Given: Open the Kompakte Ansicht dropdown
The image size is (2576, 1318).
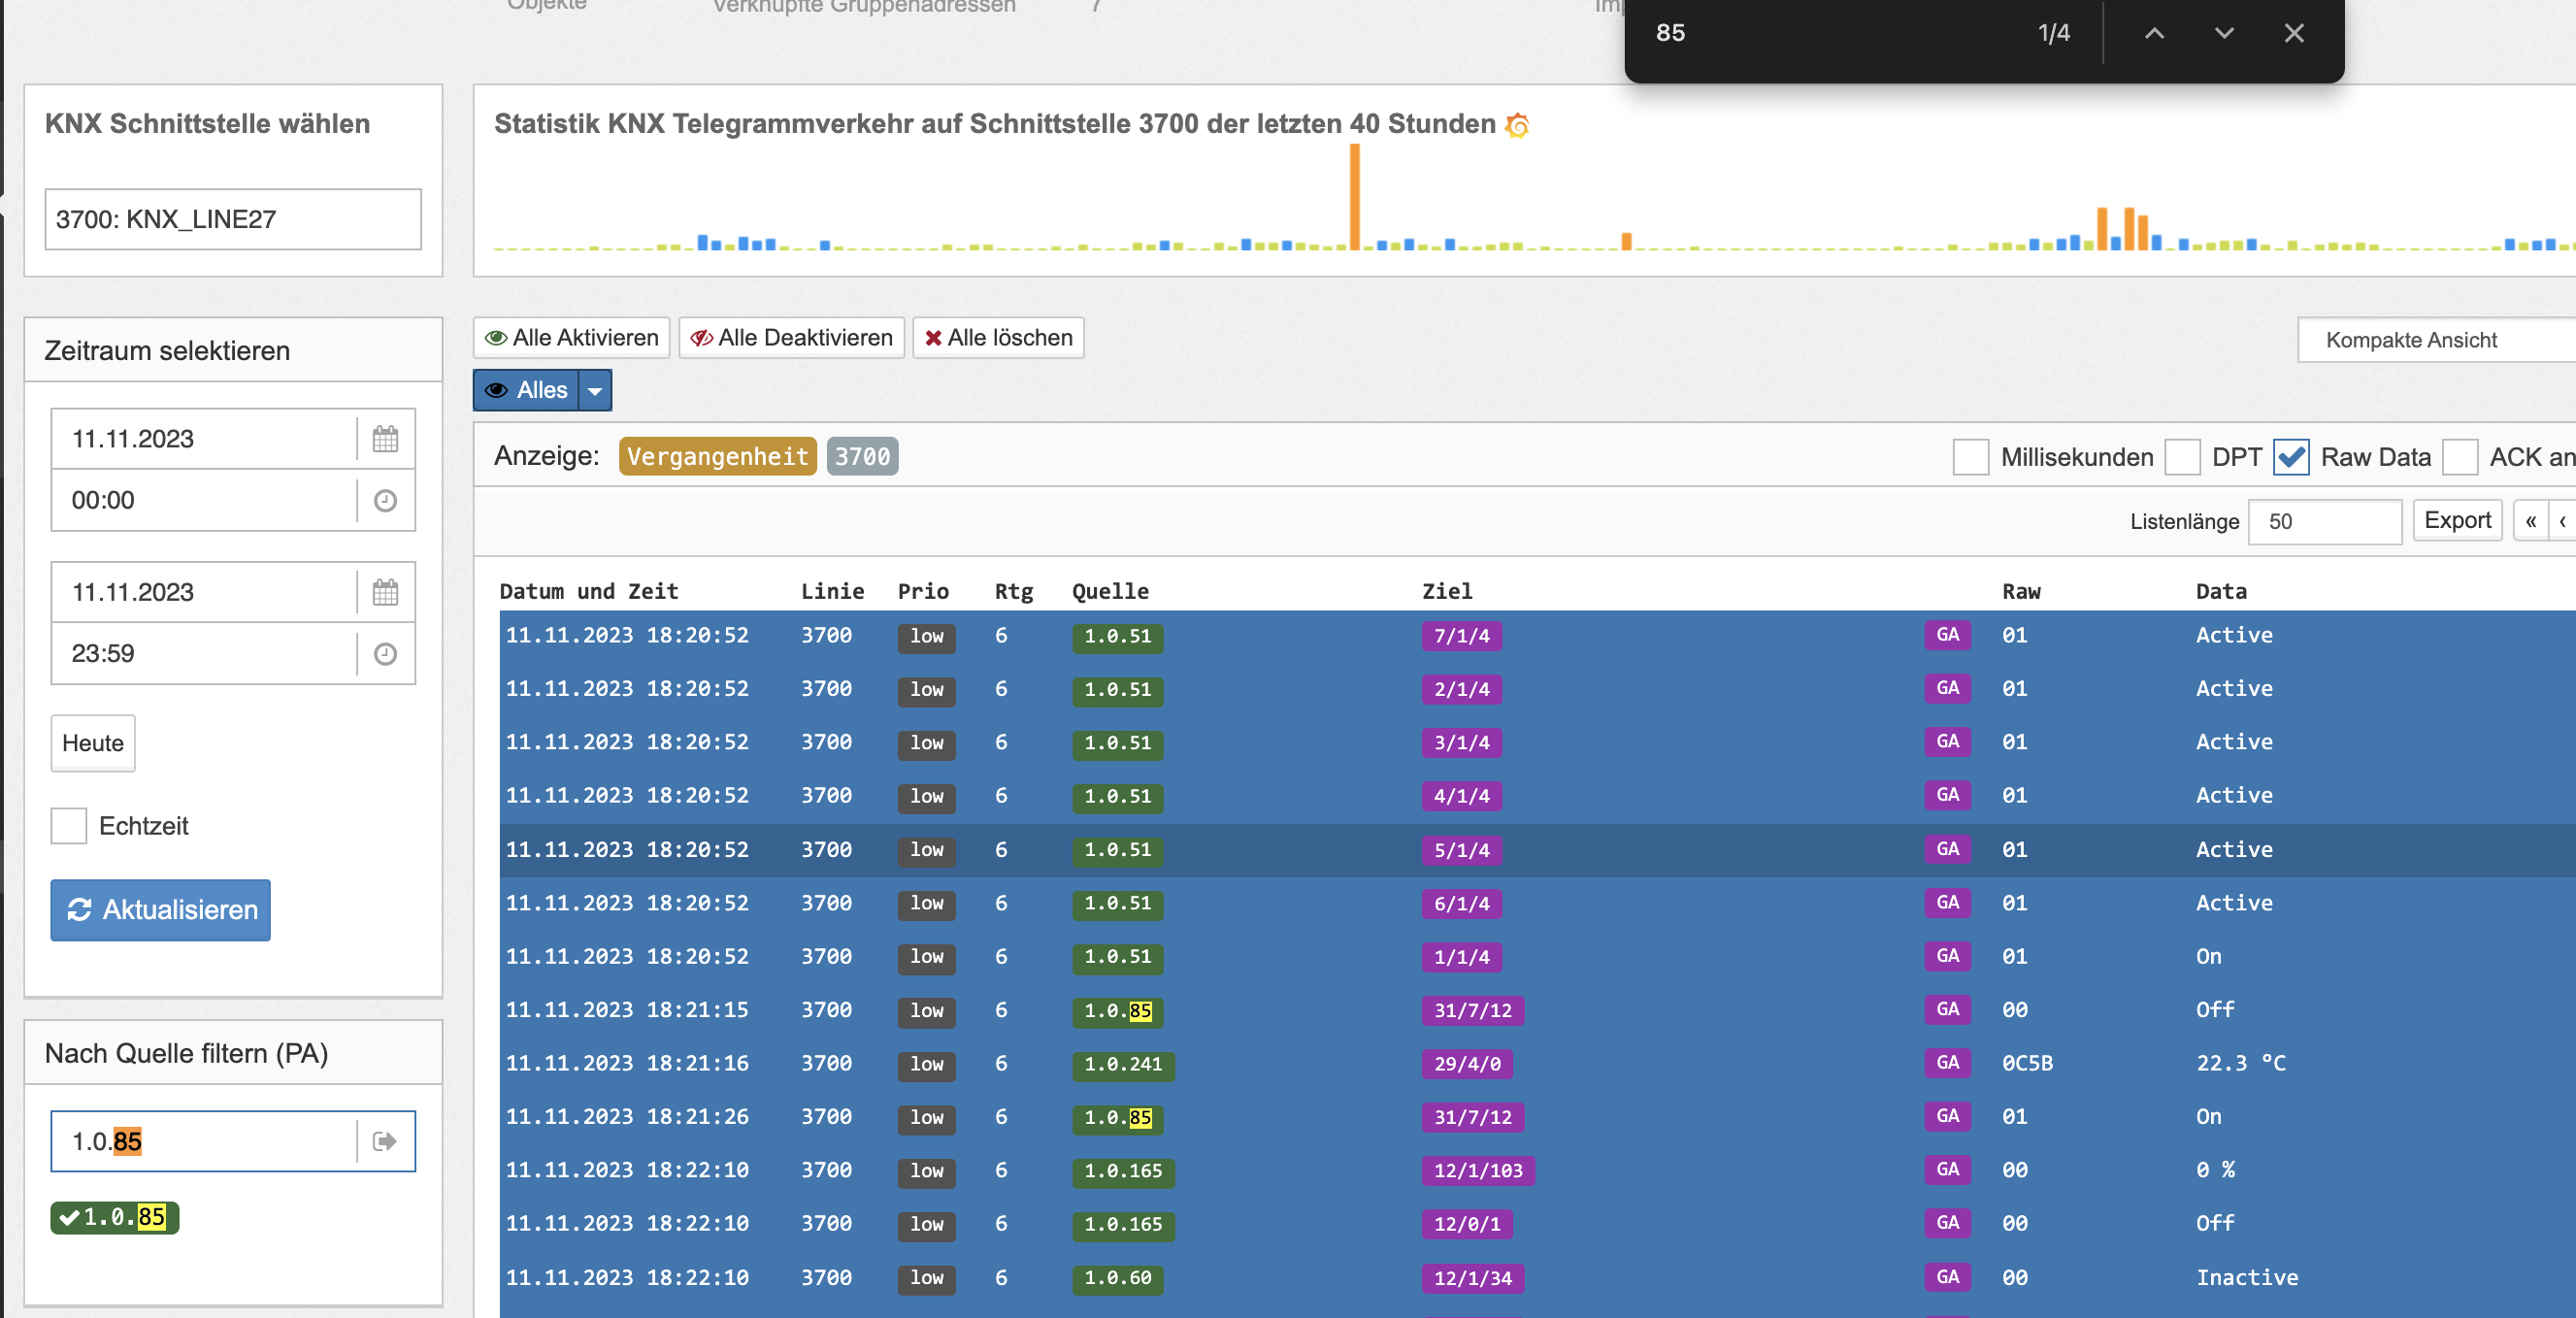Looking at the screenshot, I should pos(2436,340).
